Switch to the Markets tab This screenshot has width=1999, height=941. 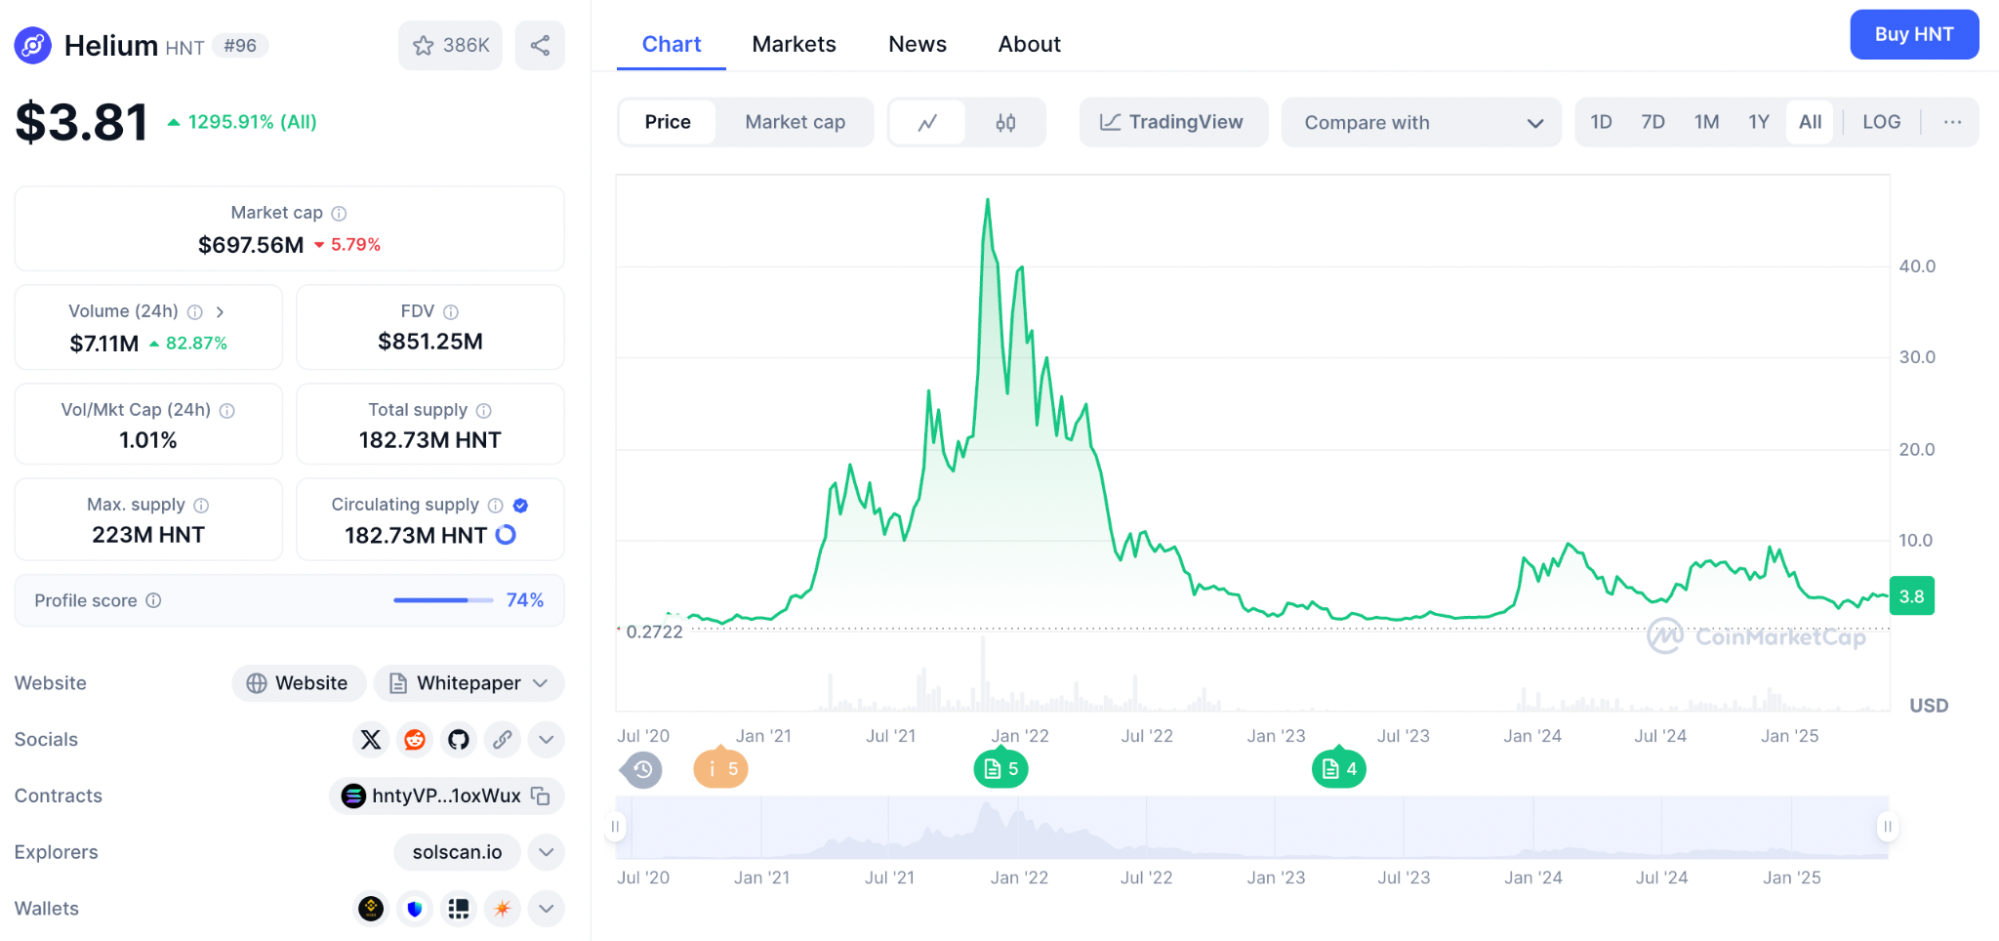794,44
